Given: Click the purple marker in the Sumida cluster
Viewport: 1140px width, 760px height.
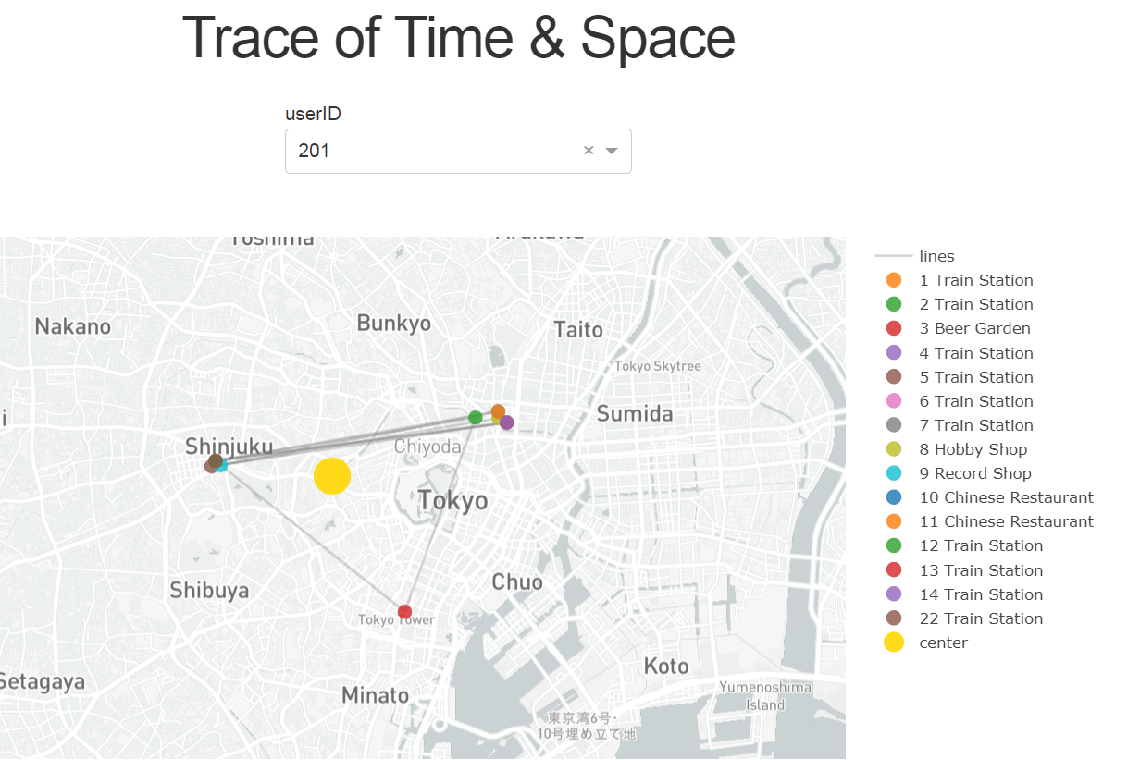Looking at the screenshot, I should 506,422.
